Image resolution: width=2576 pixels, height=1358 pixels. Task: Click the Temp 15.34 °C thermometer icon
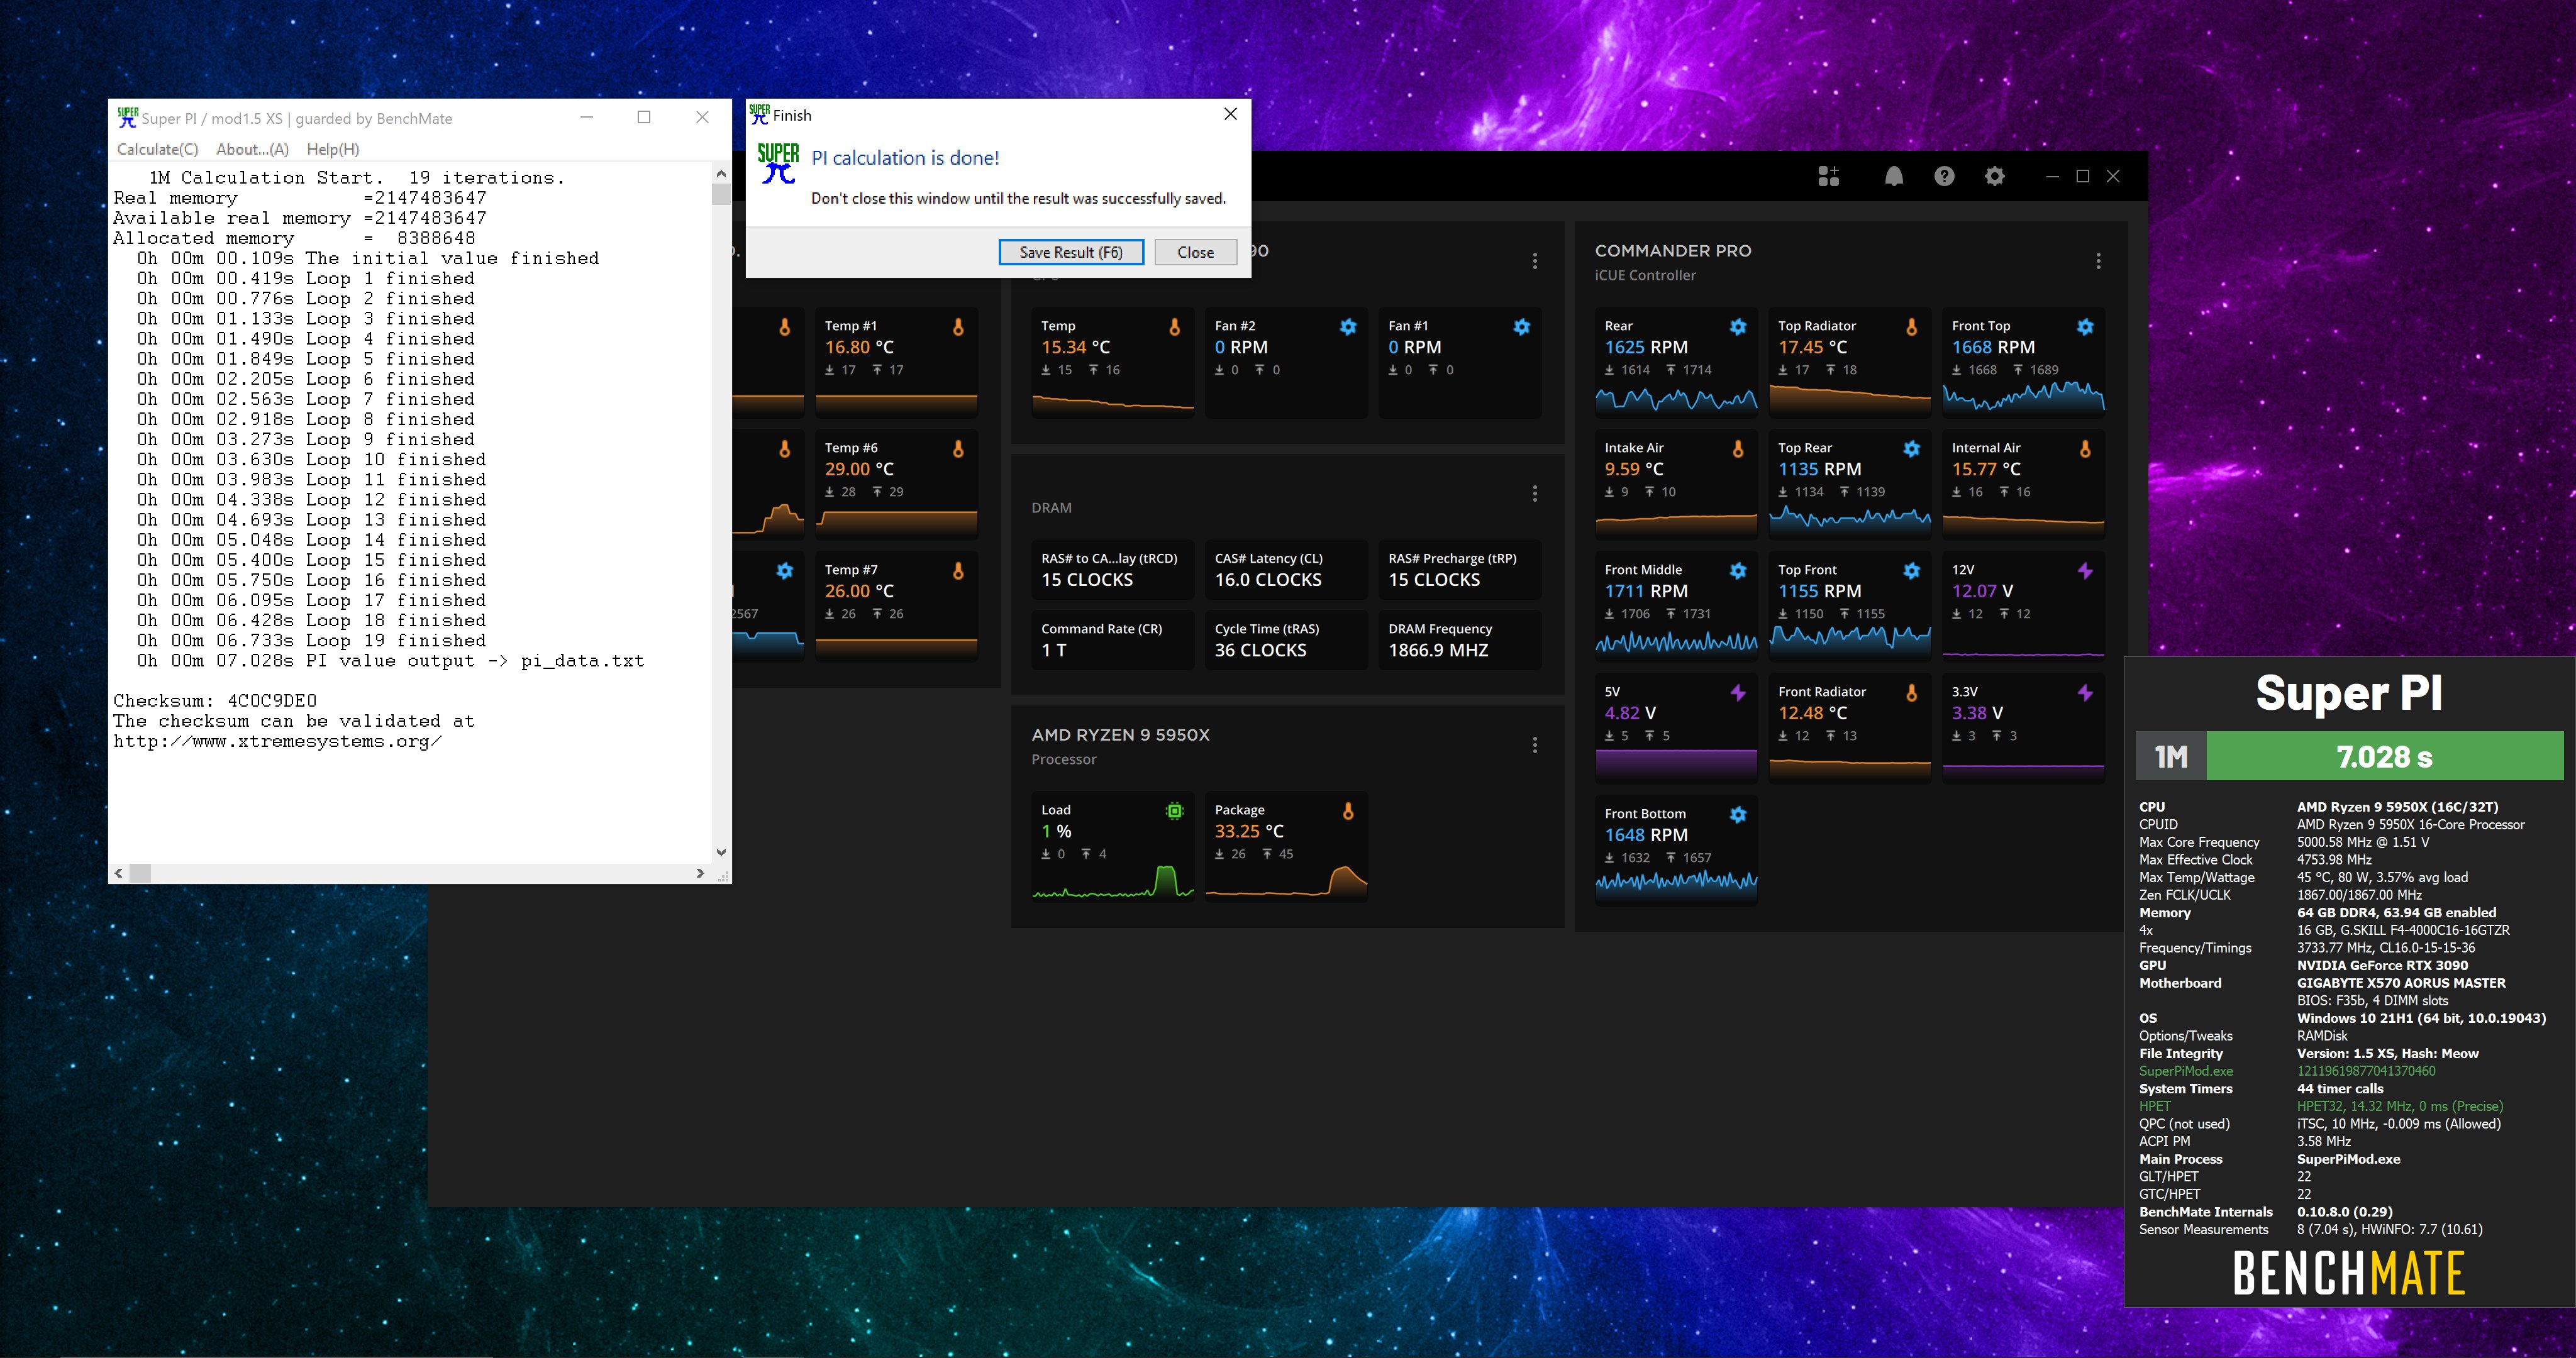pyautogui.click(x=1175, y=327)
